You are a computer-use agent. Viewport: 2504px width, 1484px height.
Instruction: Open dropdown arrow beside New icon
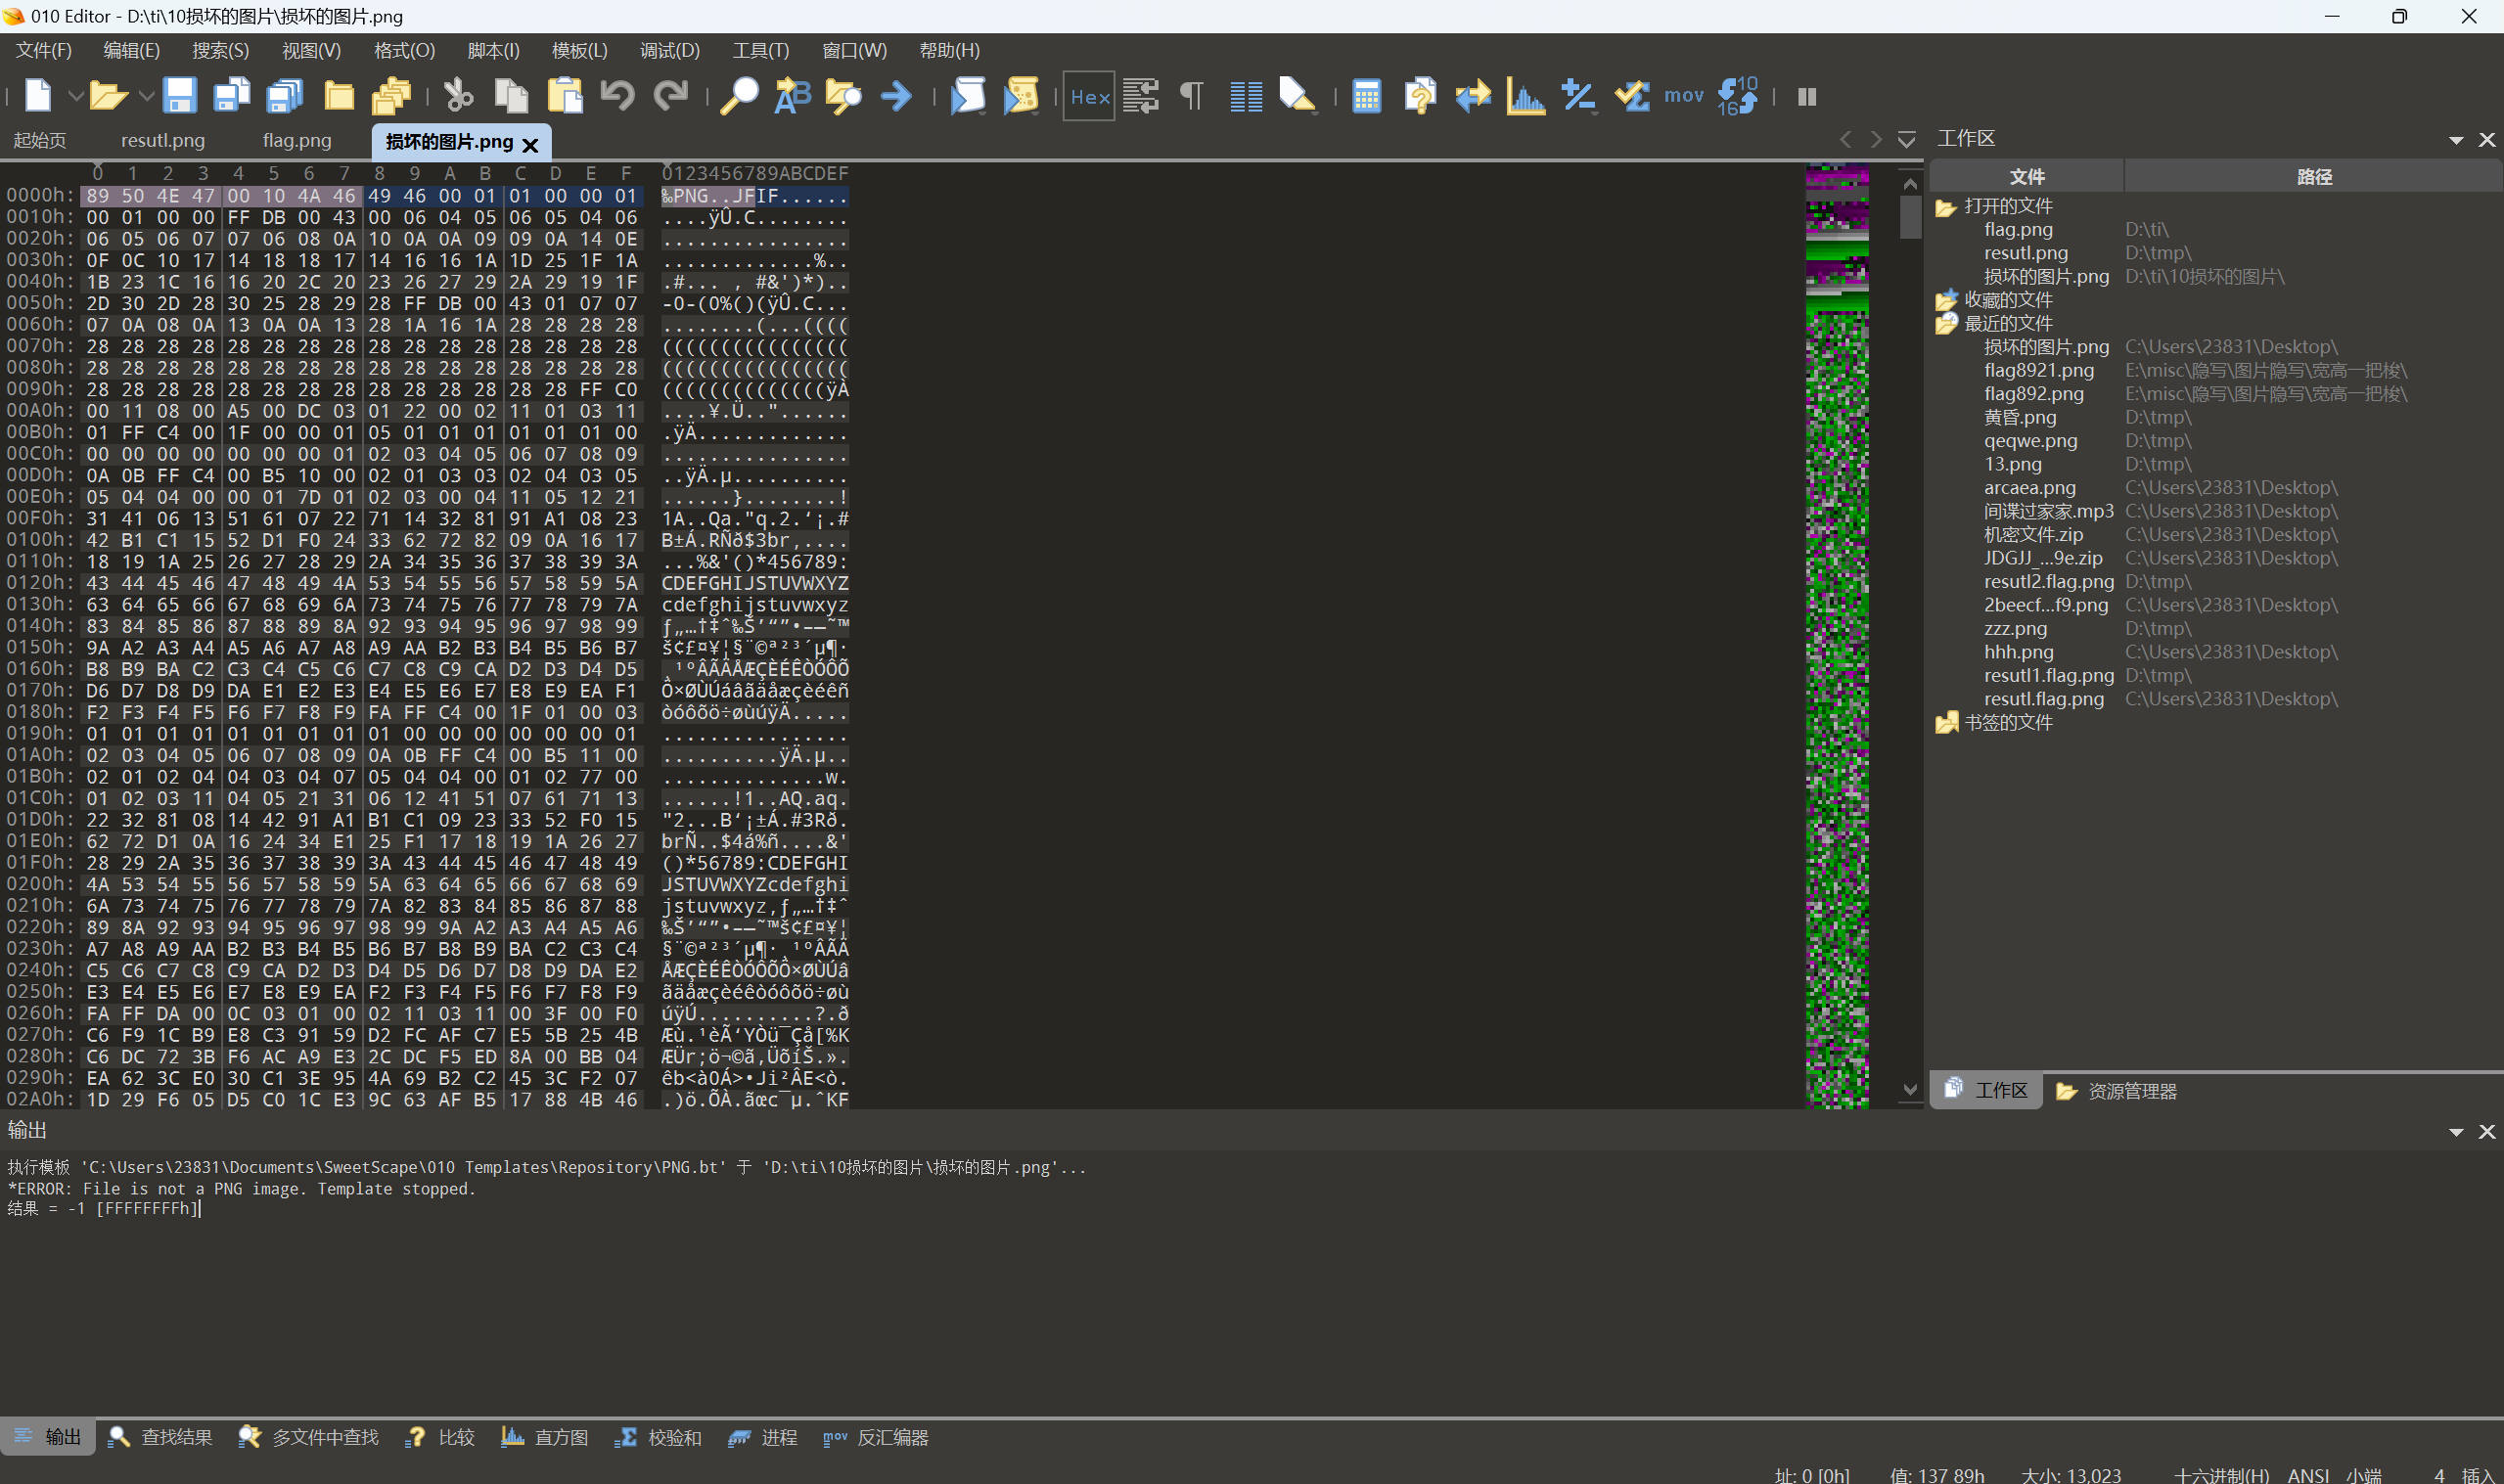coord(75,97)
